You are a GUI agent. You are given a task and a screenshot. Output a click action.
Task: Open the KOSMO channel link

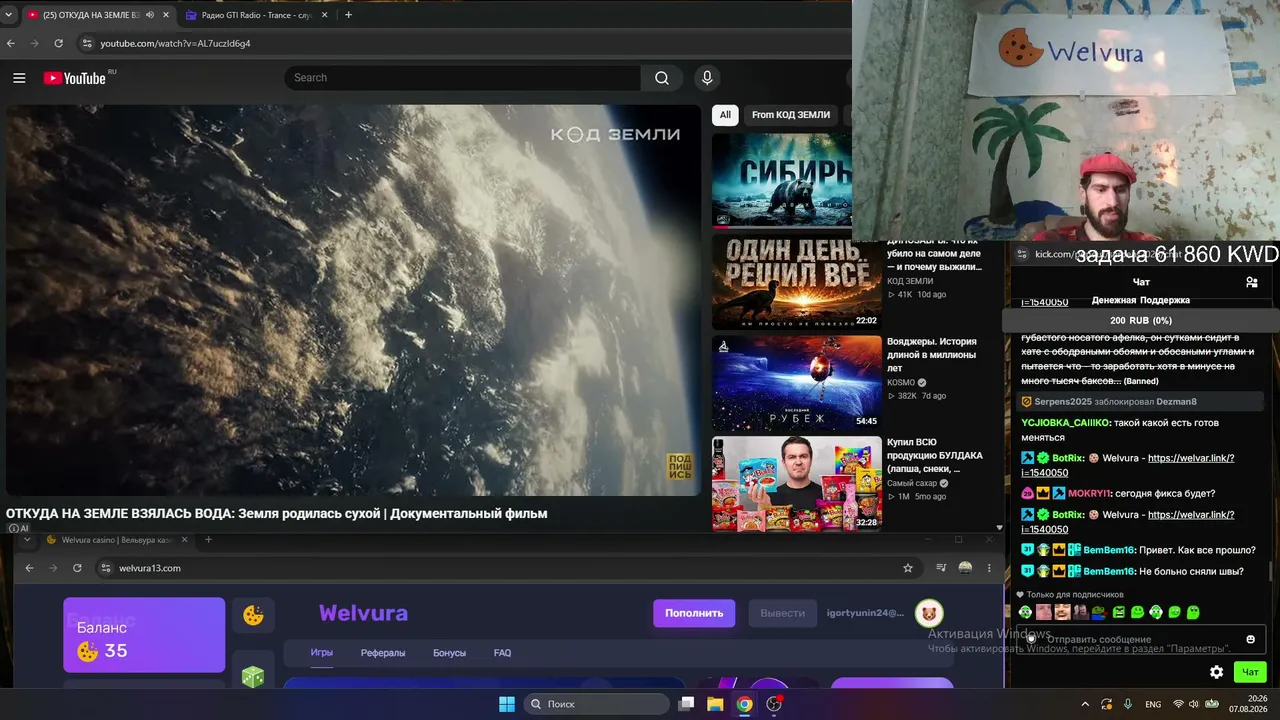[903, 382]
